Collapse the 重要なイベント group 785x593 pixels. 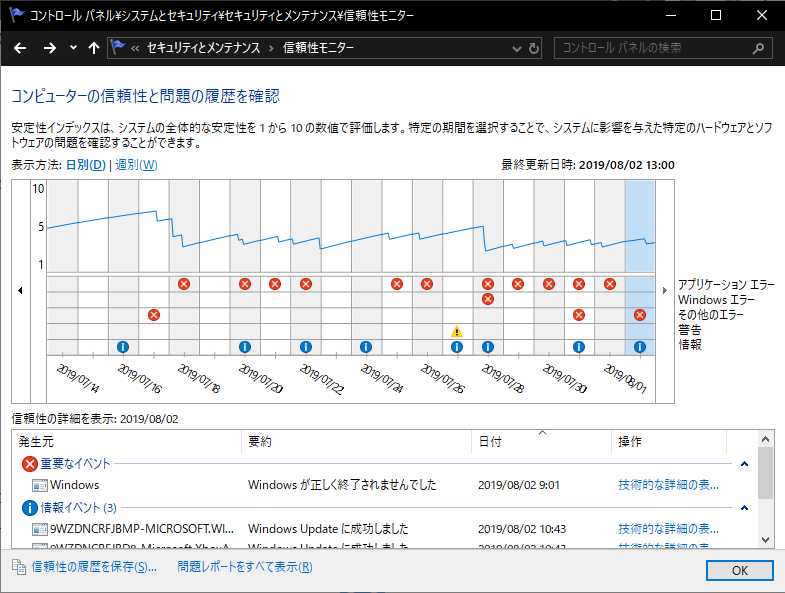point(744,464)
